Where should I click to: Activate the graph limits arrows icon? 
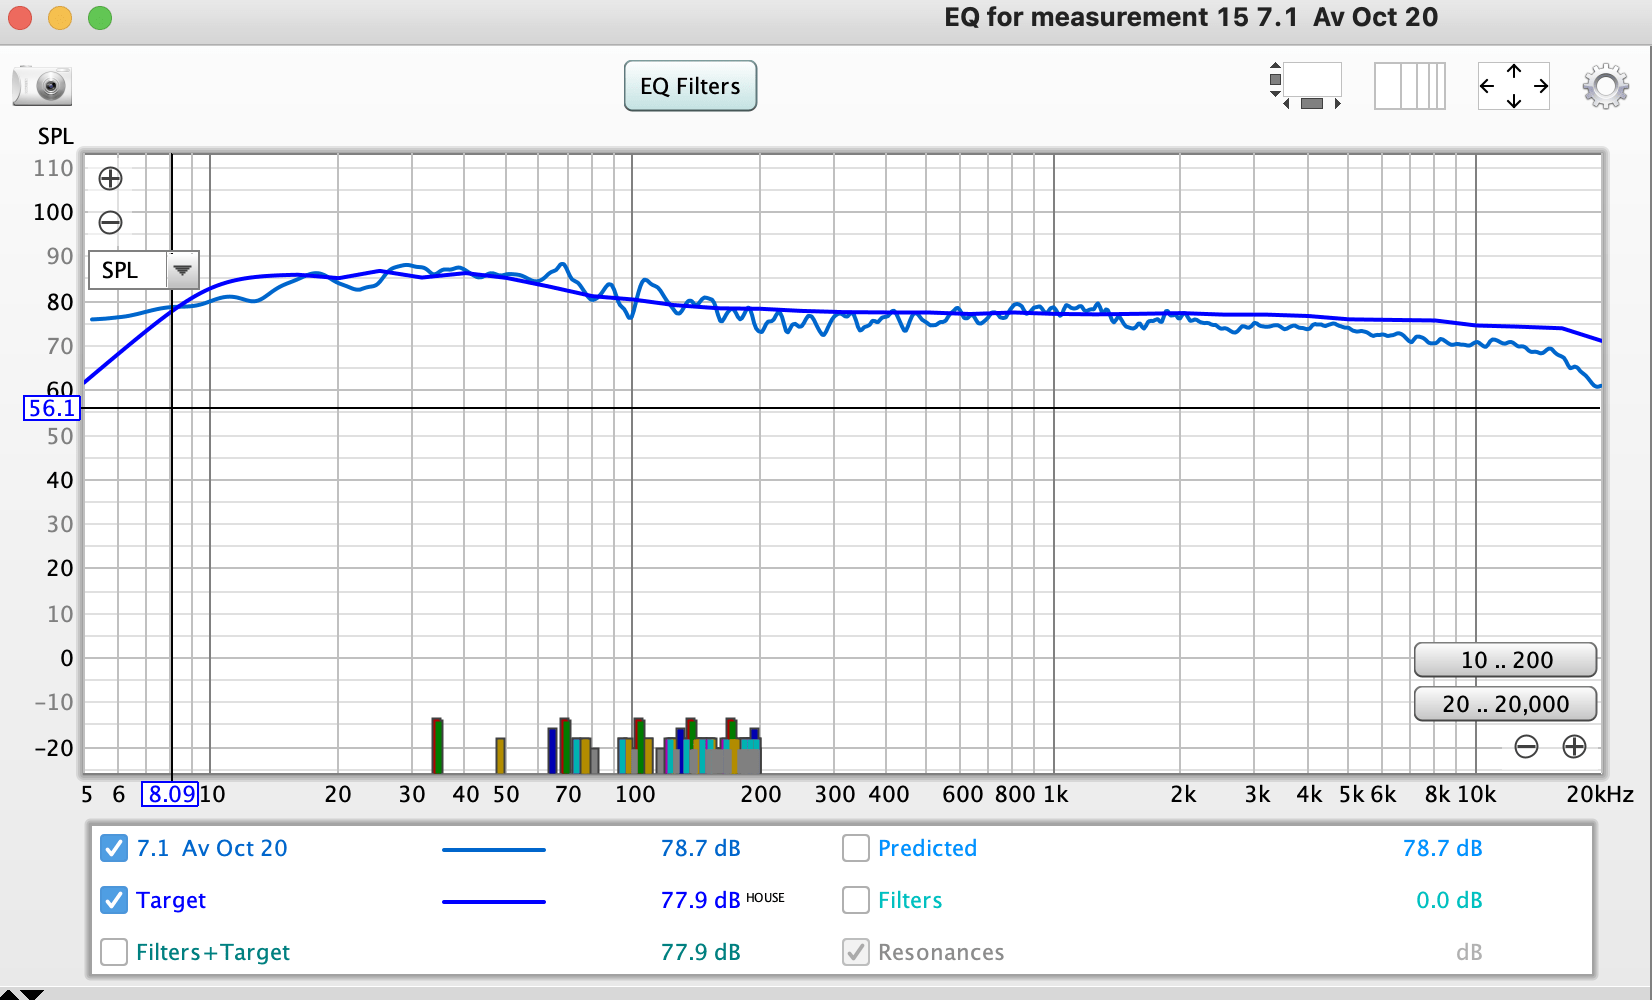coord(1514,86)
